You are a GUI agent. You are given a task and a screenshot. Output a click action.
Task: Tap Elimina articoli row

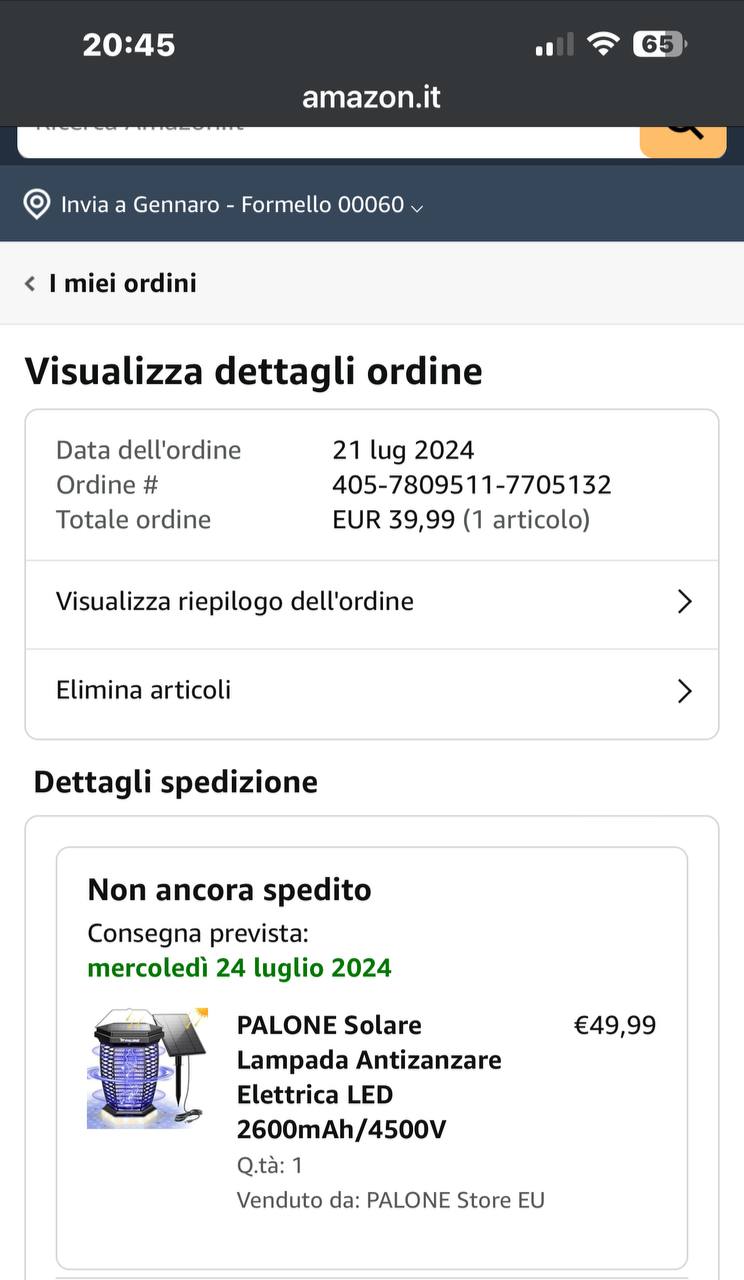tap(372, 693)
